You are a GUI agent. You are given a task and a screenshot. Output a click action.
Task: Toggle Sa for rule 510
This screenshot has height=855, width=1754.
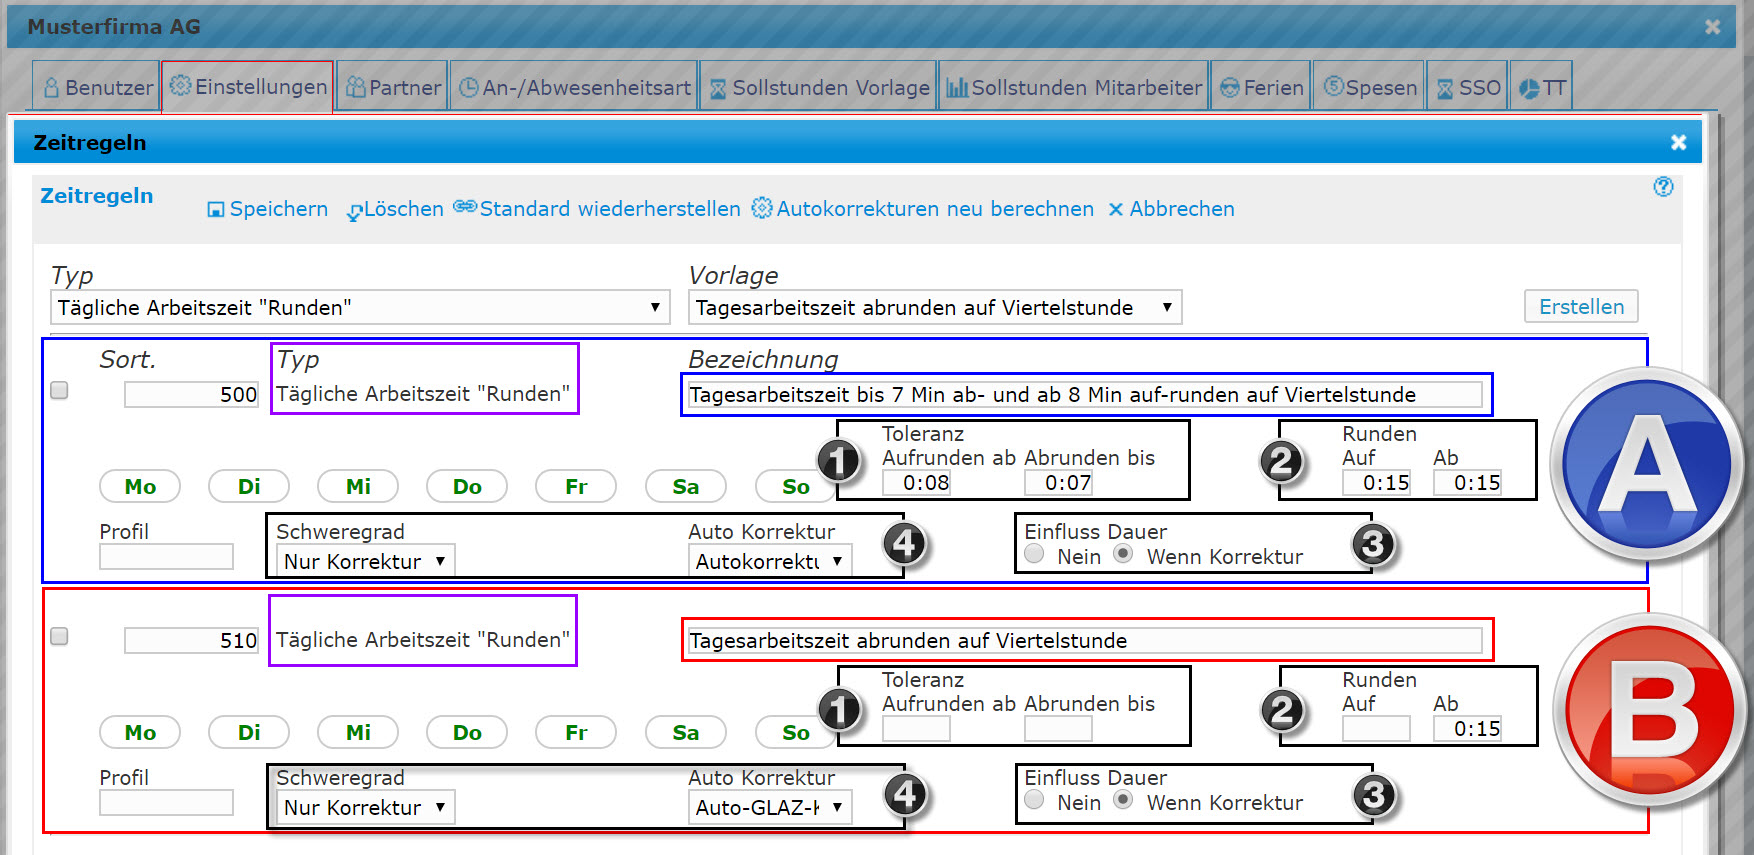click(685, 732)
